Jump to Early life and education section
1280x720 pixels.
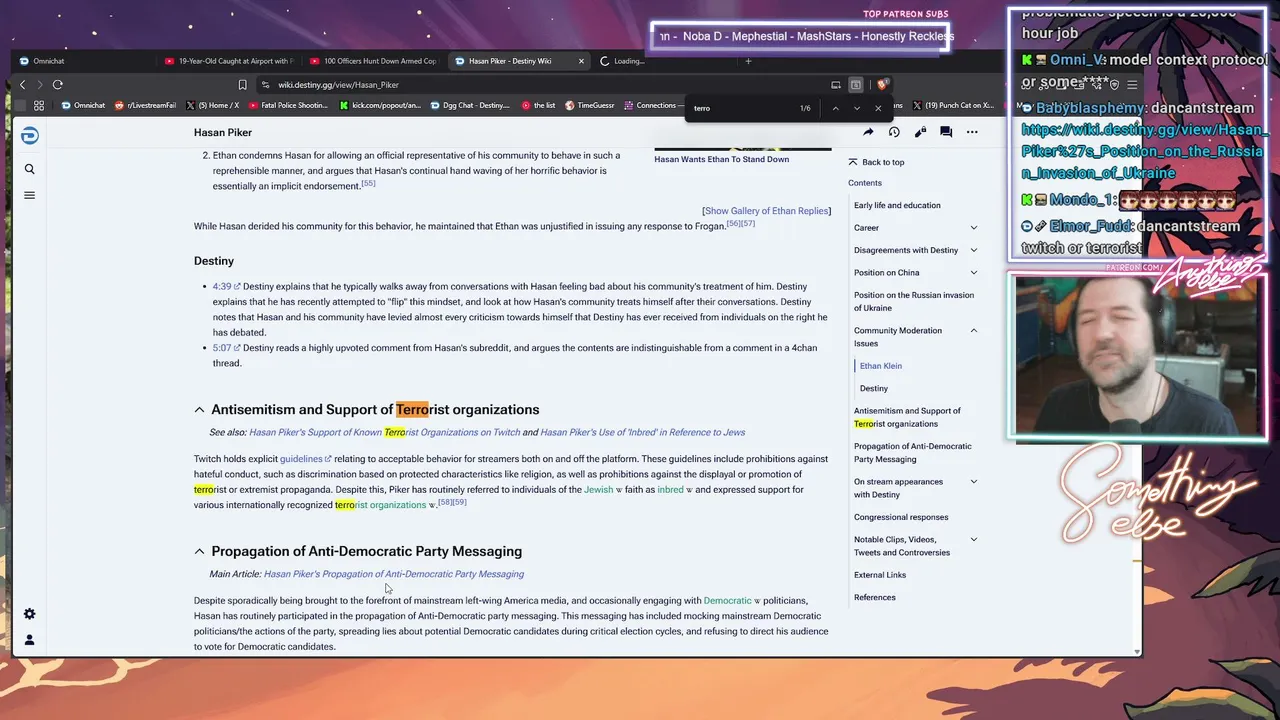coord(897,205)
